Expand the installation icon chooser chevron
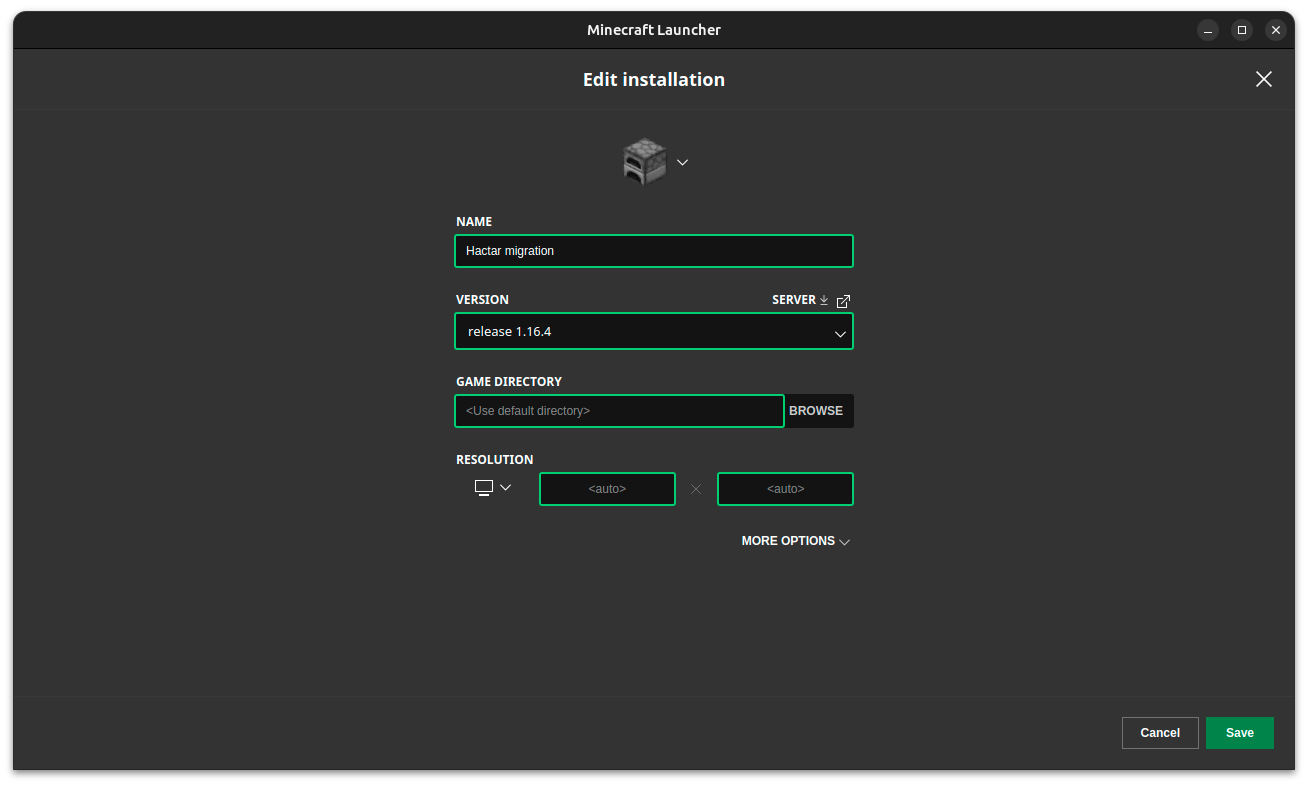Screen dimensions: 1308x786 pyautogui.click(x=682, y=162)
